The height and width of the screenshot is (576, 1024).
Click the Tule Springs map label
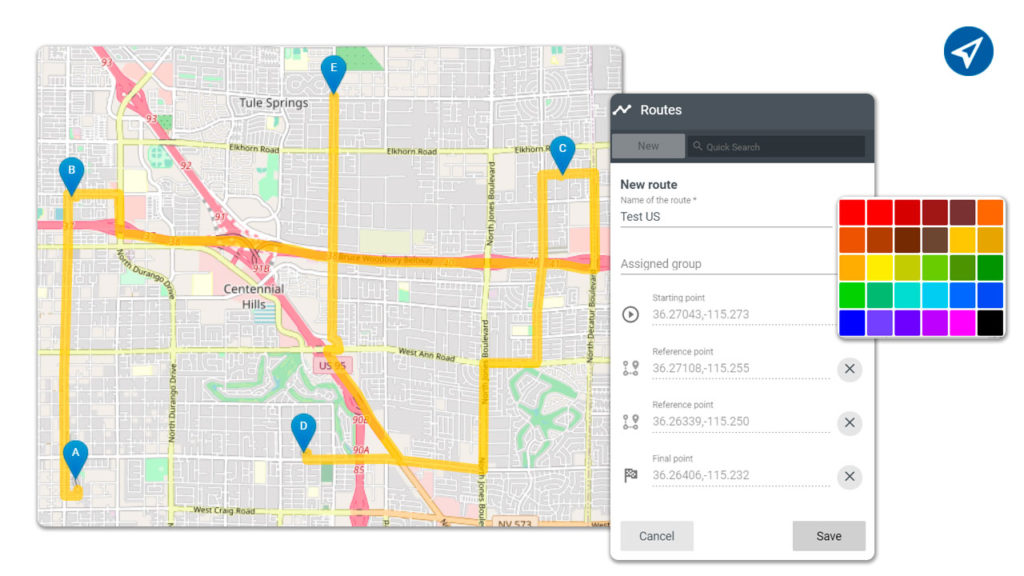273,103
